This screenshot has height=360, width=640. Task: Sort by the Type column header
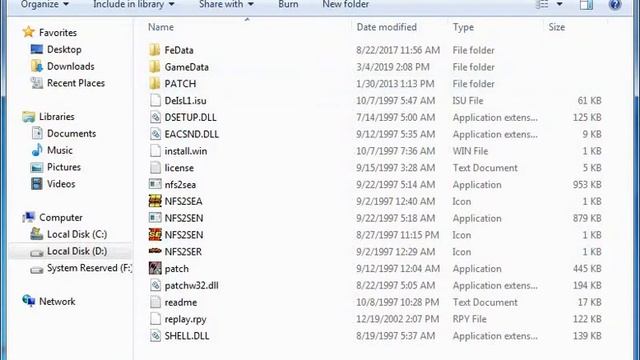pyautogui.click(x=463, y=27)
